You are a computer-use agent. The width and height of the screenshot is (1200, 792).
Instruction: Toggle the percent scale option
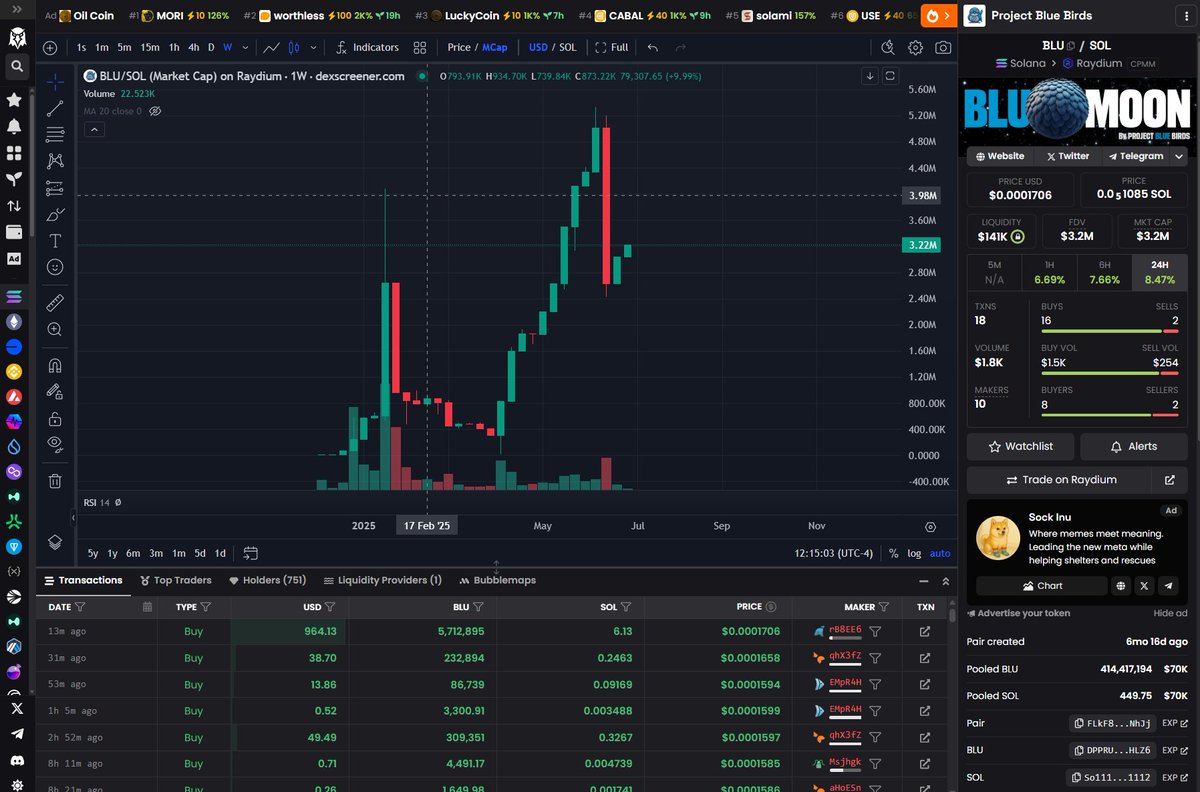pyautogui.click(x=893, y=553)
